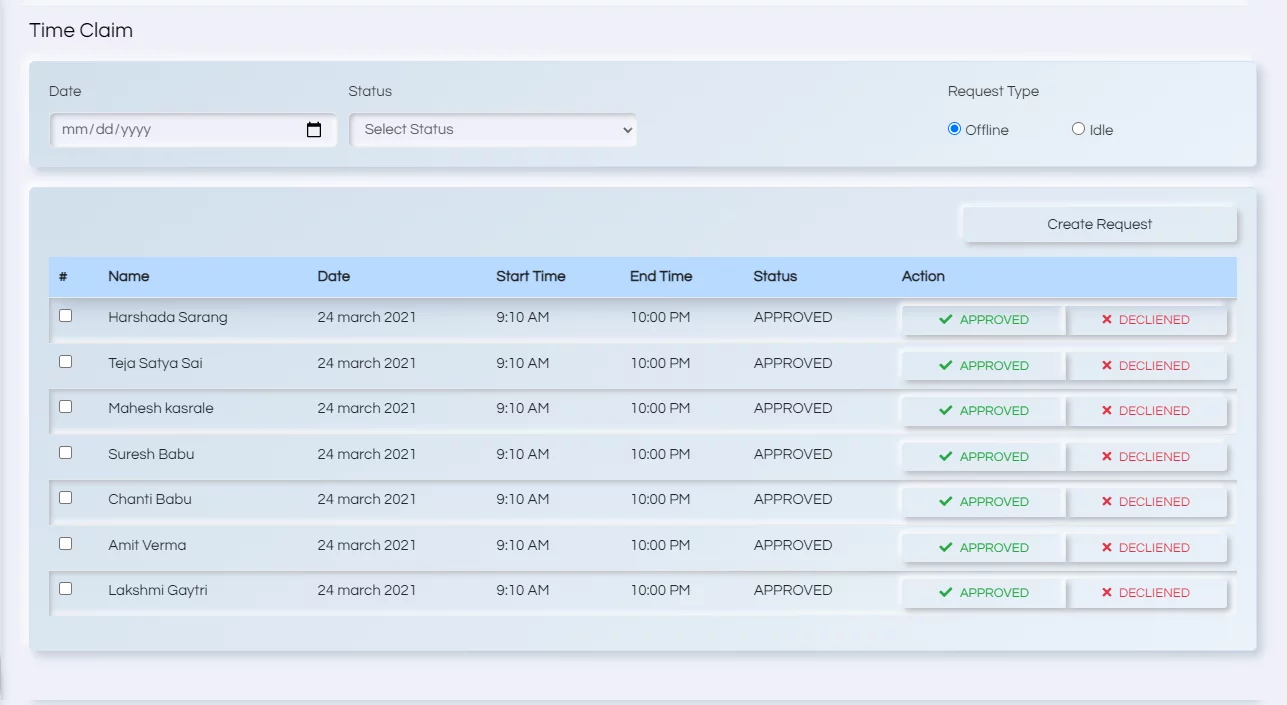
Task: Open the calendar picker icon in Date field
Action: [x=314, y=130]
